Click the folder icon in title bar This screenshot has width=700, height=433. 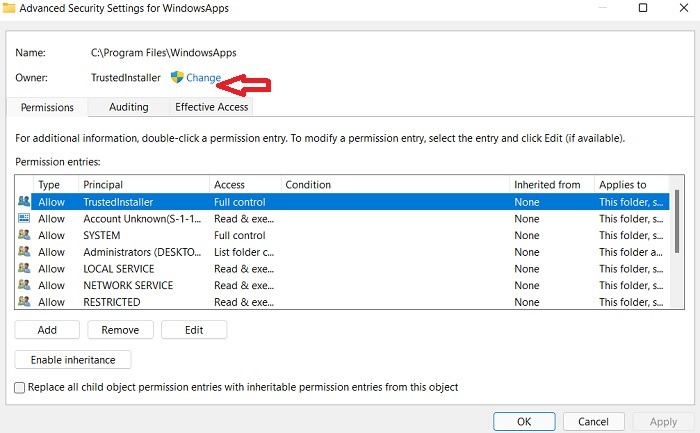pyautogui.click(x=9, y=8)
